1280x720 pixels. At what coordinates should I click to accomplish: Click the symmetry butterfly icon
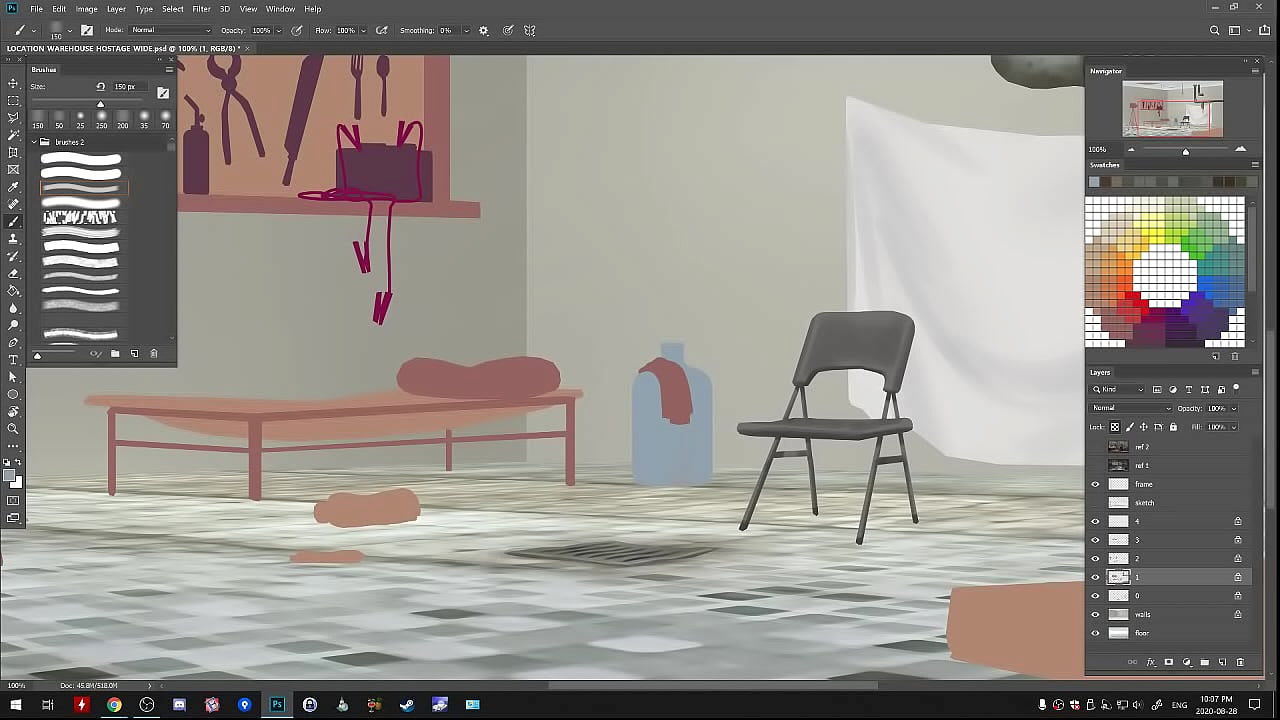(530, 31)
